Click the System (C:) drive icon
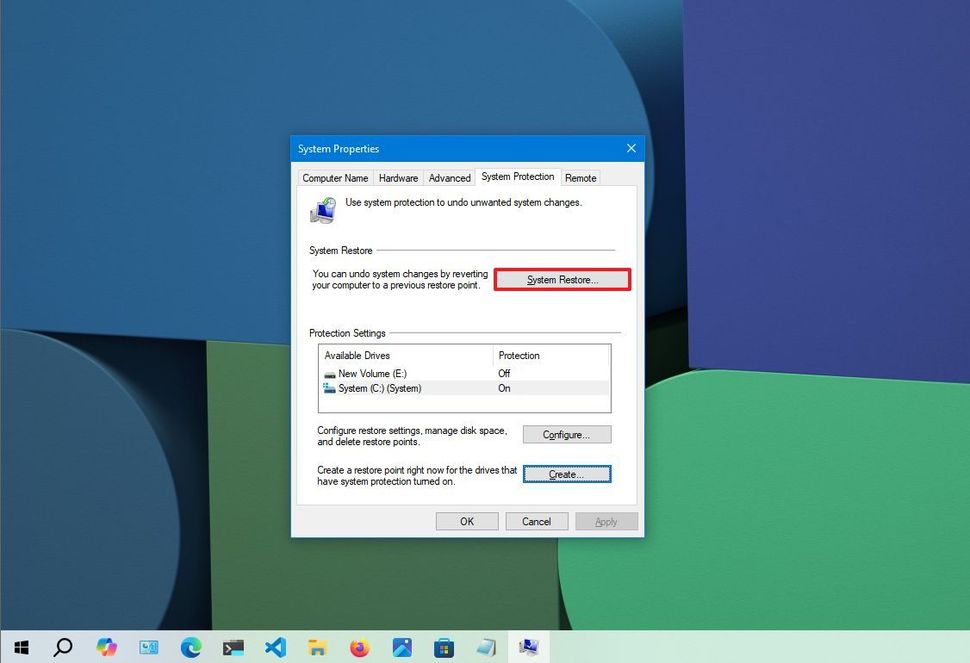The image size is (970, 663). [x=329, y=388]
